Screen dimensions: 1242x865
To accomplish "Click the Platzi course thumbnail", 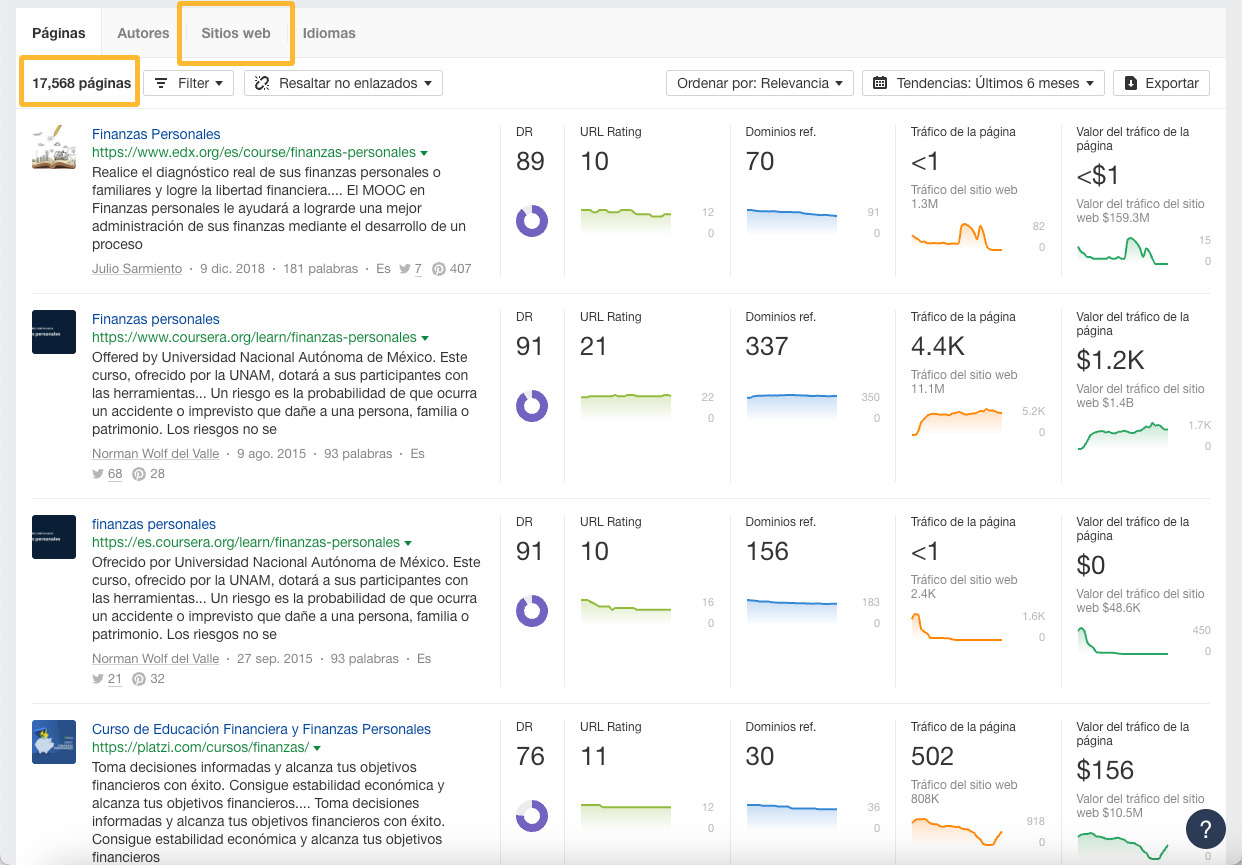I will pos(53,744).
